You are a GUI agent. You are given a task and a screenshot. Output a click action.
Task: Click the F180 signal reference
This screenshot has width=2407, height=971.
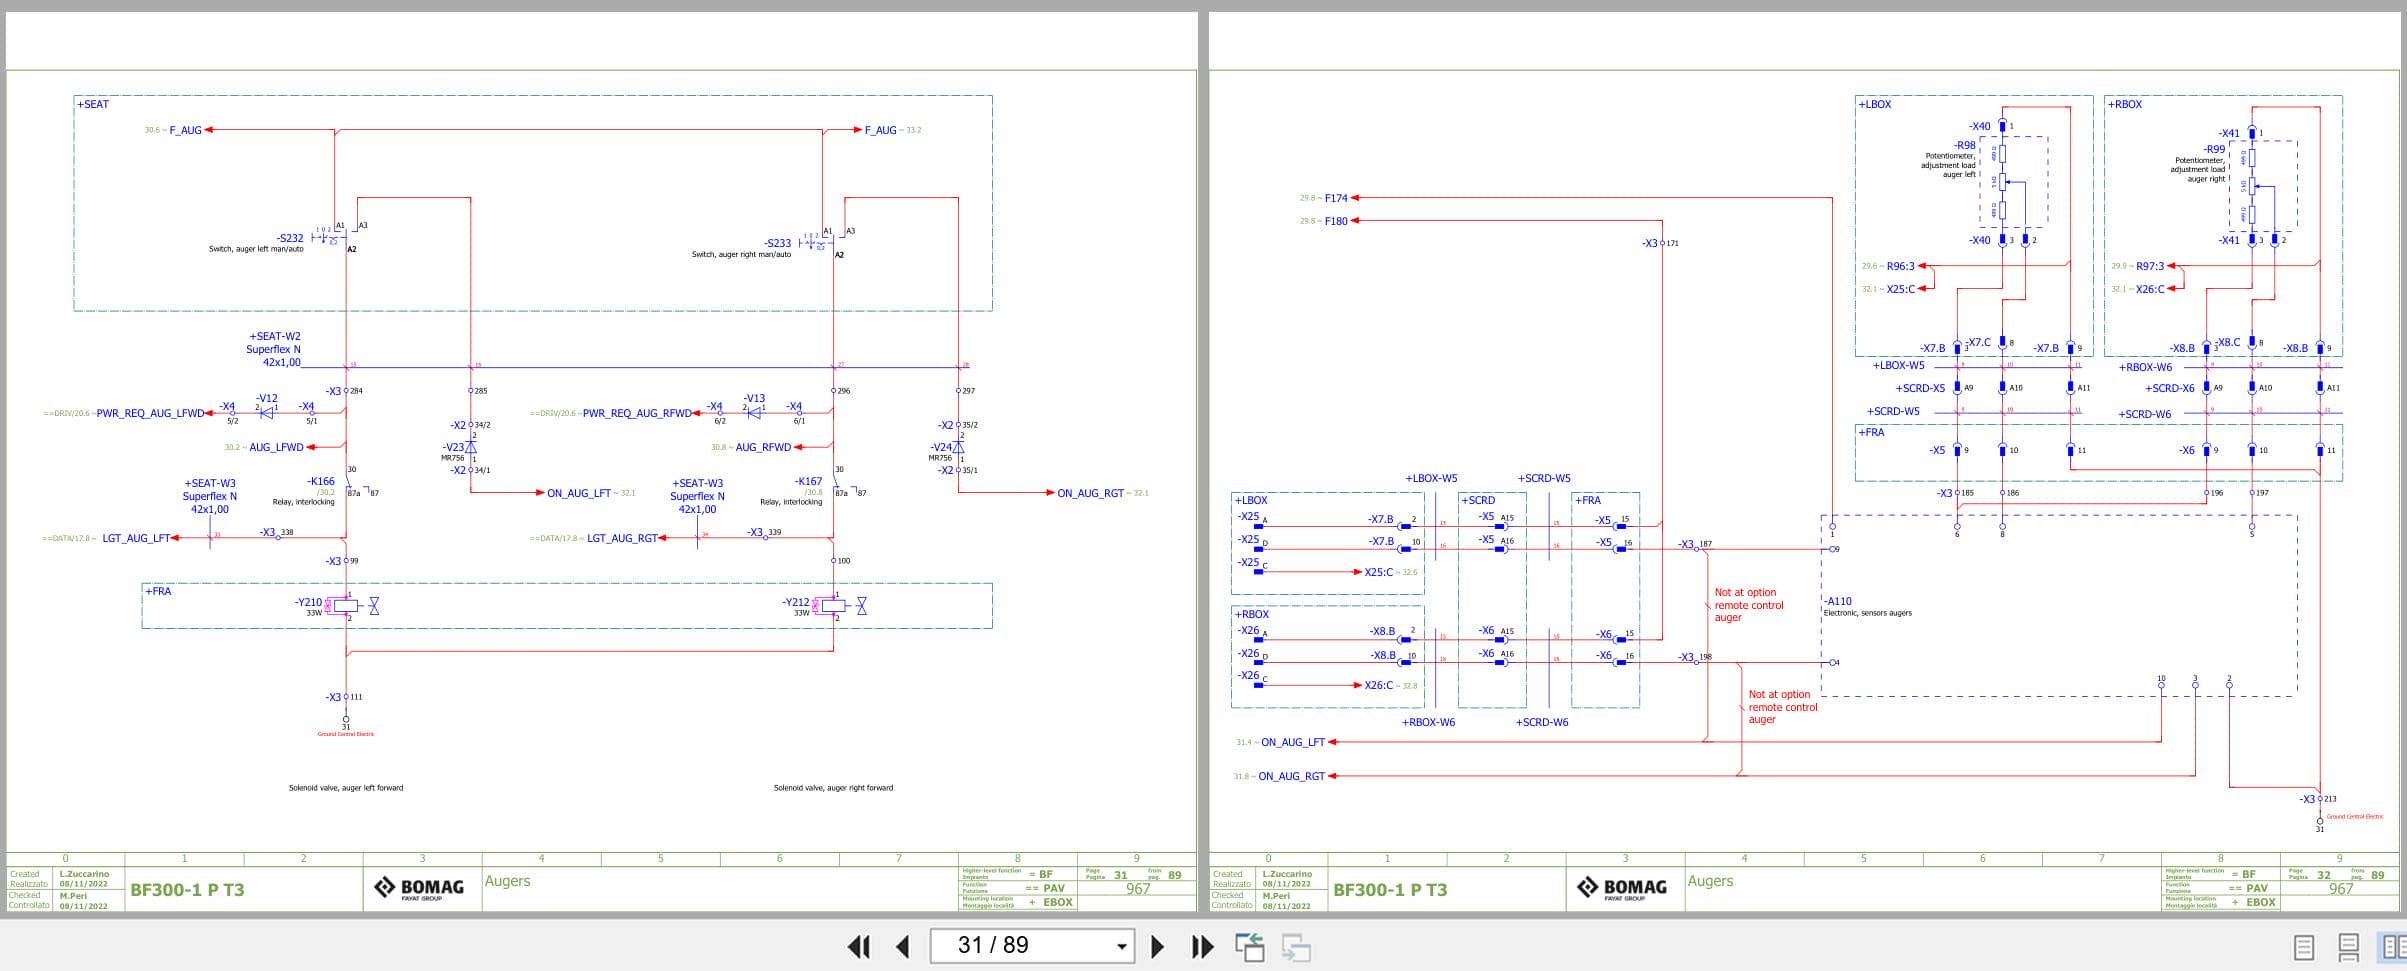click(1336, 221)
